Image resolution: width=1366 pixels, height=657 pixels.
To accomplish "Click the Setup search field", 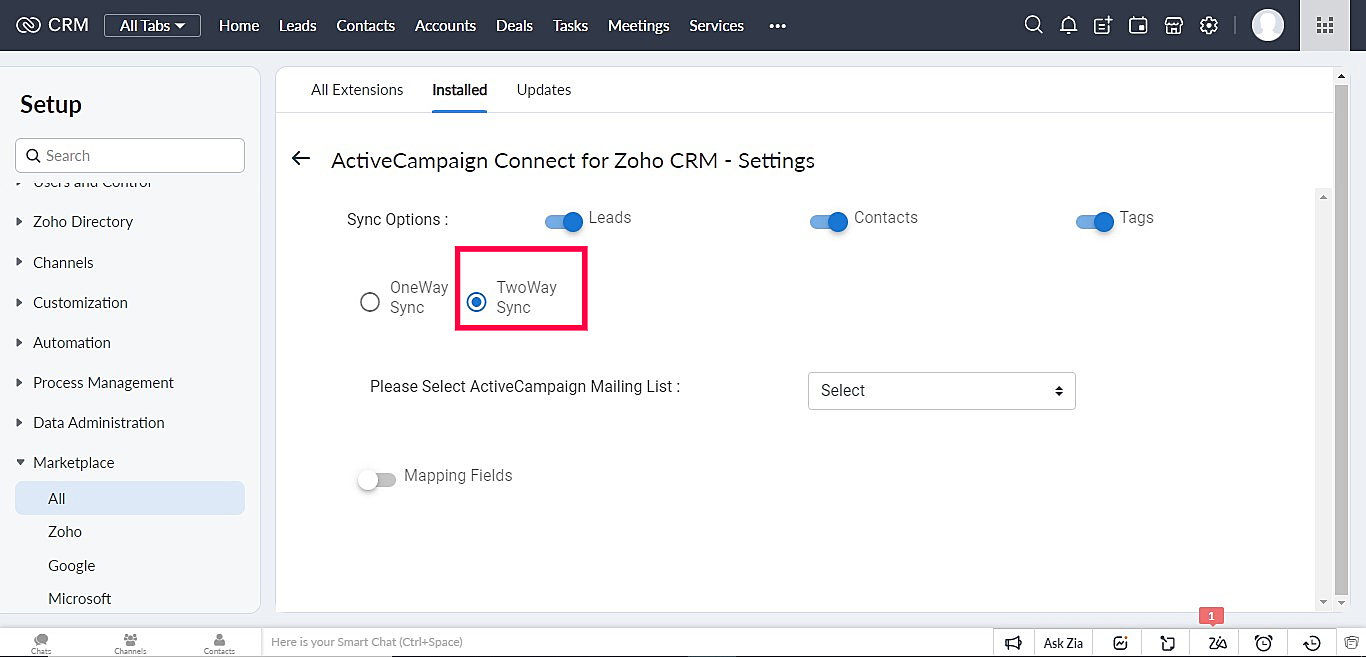I will coord(130,156).
